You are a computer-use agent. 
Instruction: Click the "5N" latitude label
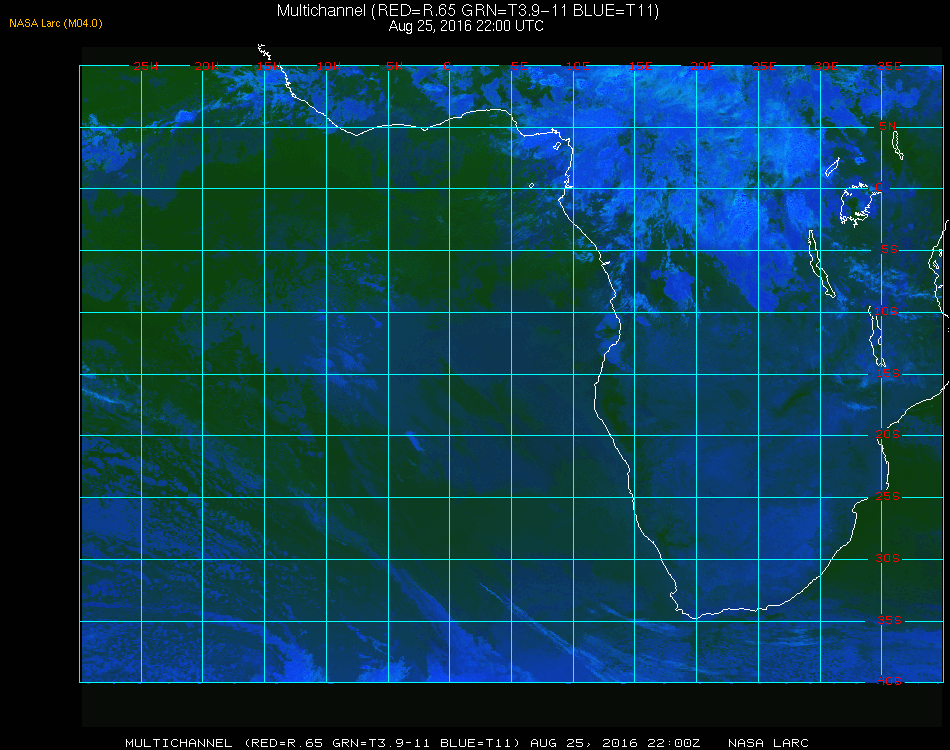[888, 126]
